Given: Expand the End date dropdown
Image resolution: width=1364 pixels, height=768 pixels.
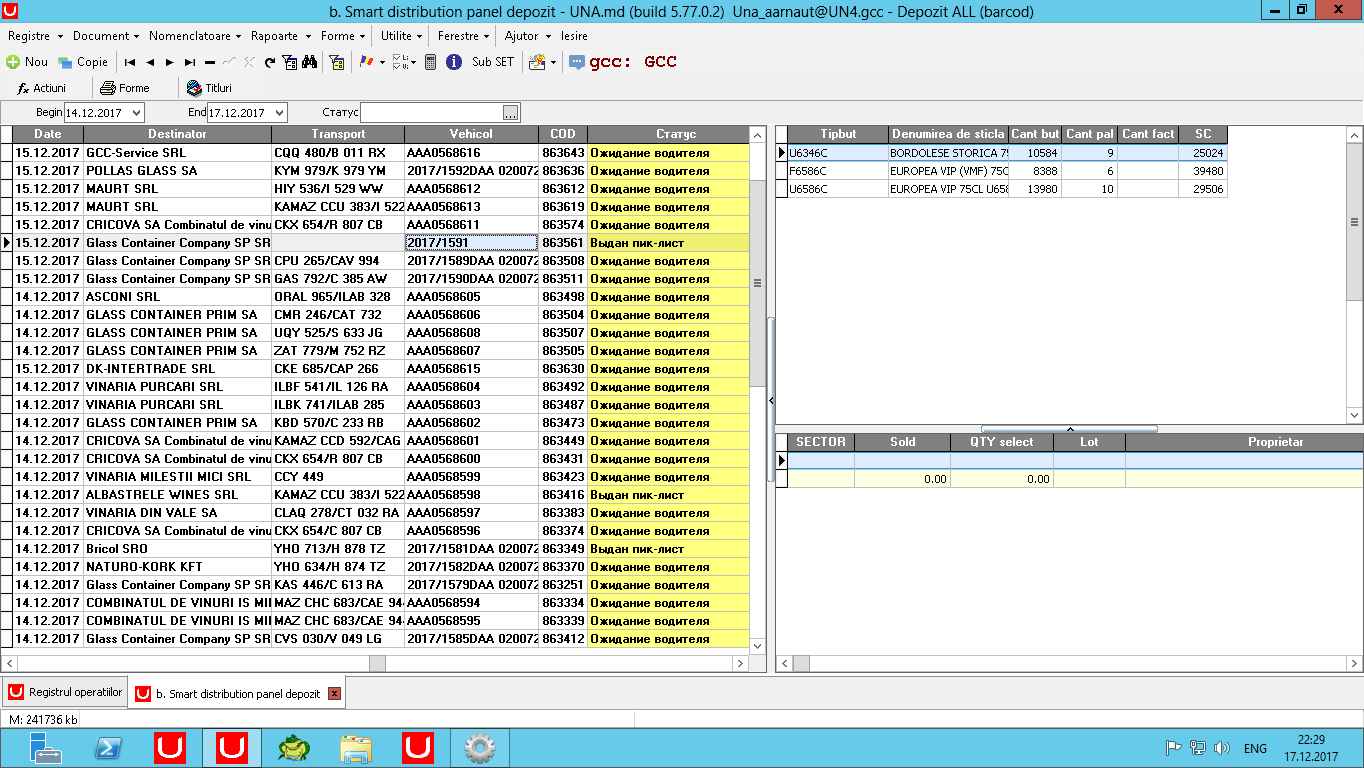Looking at the screenshot, I should [279, 113].
